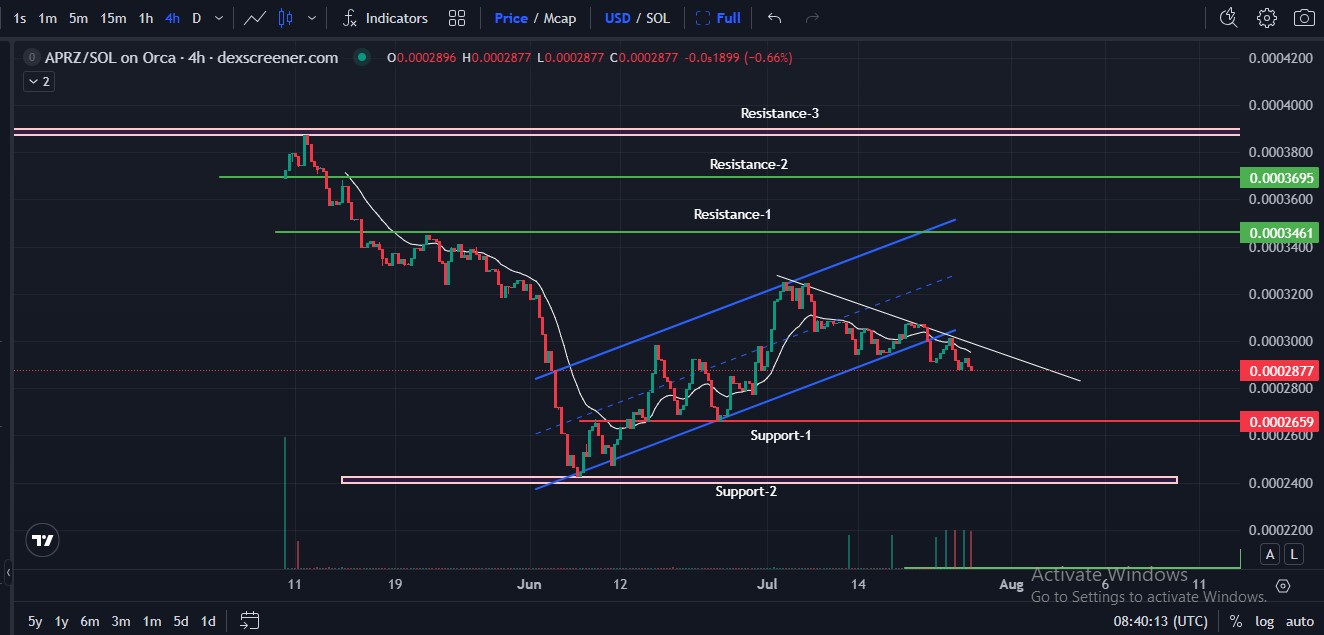This screenshot has height=635, width=1324.
Task: Select the active 4h timeframe
Action: pyautogui.click(x=173, y=18)
